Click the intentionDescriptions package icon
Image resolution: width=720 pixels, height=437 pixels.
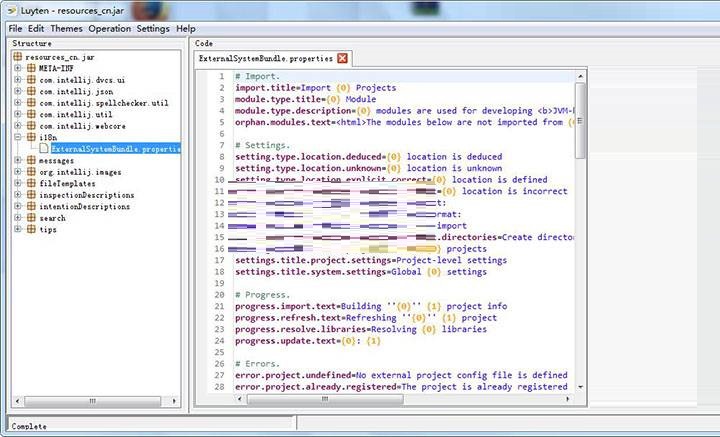[31, 206]
